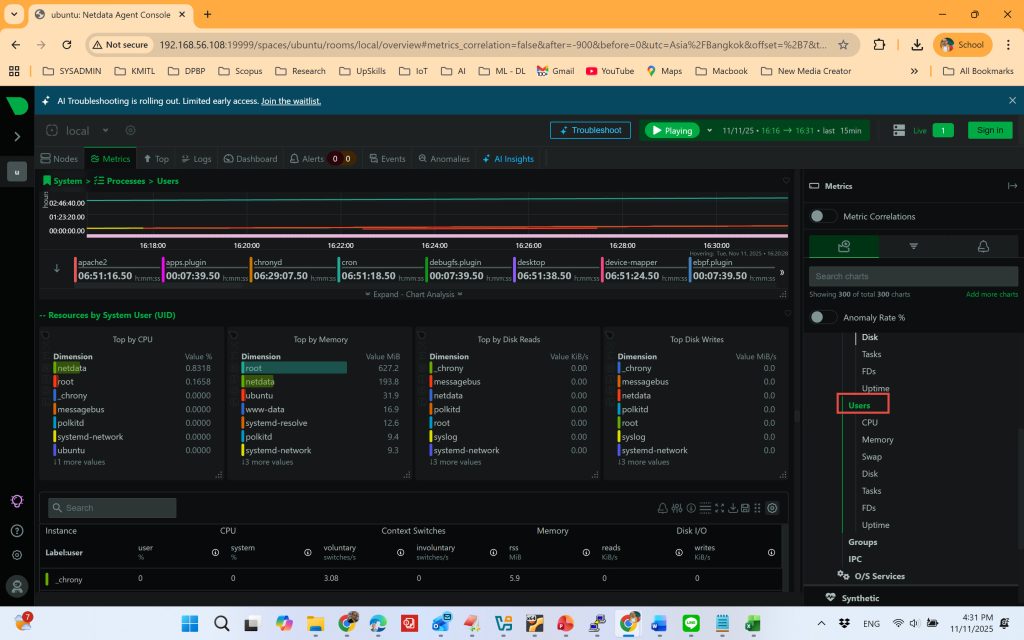Select Memory under Users in metrics tree
1024x640 pixels.
coord(877,439)
